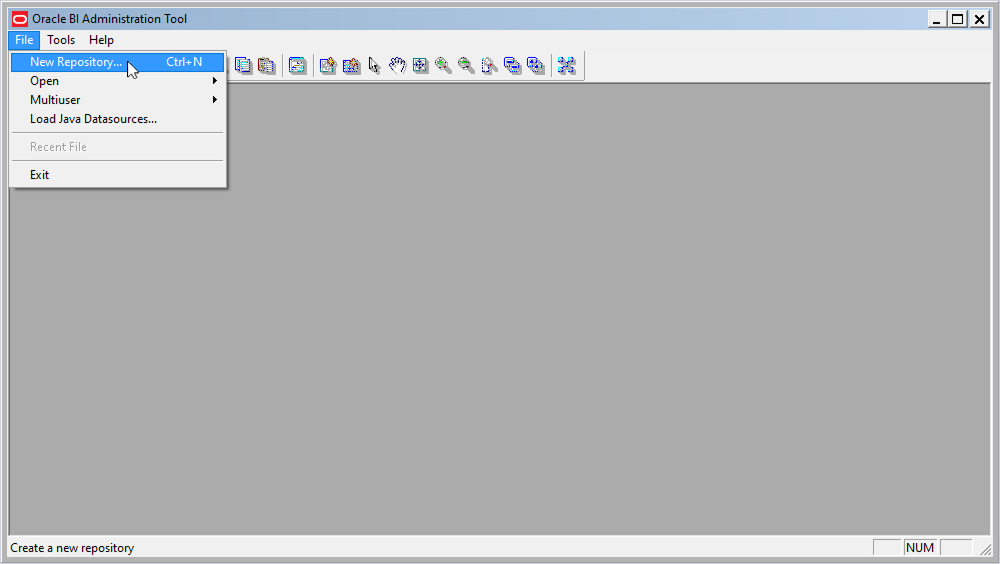Image resolution: width=1000 pixels, height=564 pixels.
Task: Click the Copy toolbar icon
Action: (243, 65)
